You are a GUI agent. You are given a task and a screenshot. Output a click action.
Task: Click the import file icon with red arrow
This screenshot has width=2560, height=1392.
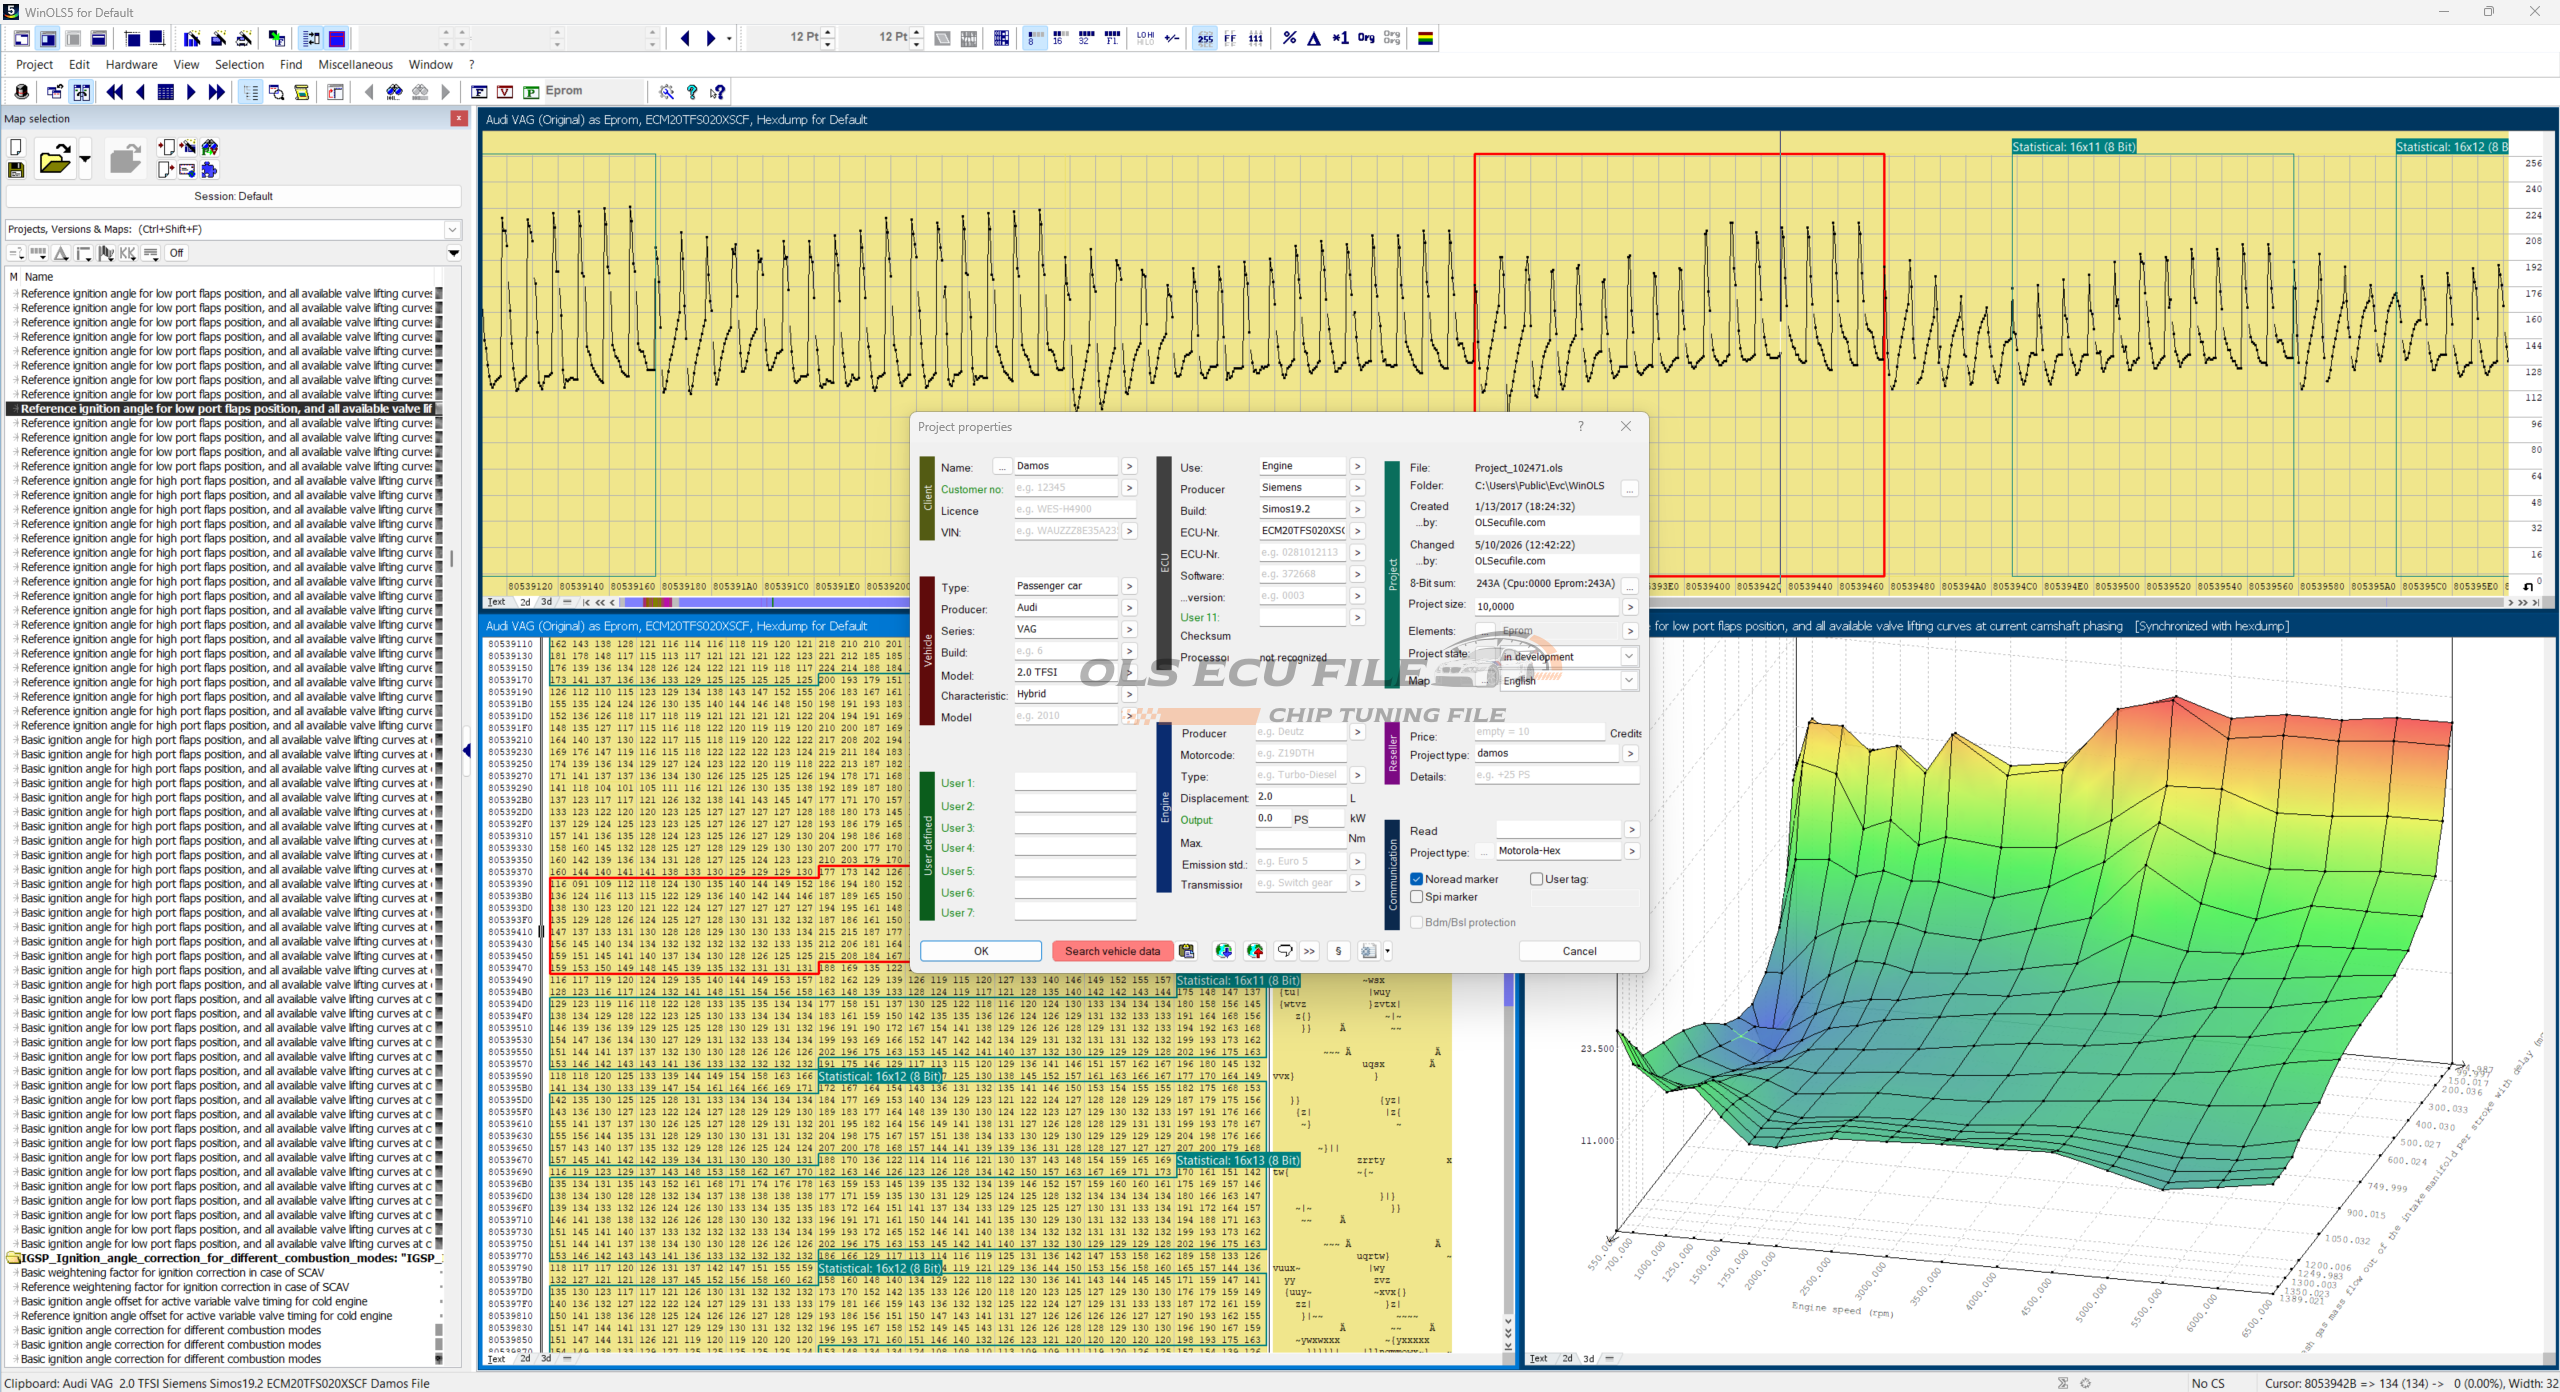click(166, 147)
